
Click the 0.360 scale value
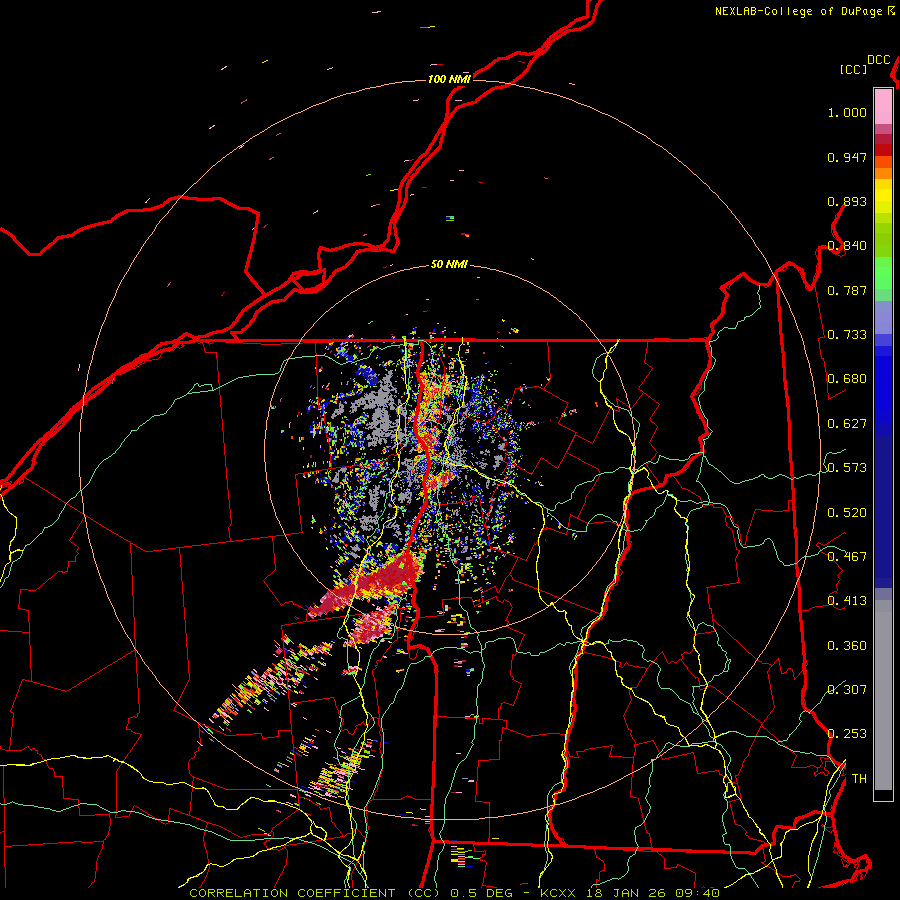coord(847,646)
